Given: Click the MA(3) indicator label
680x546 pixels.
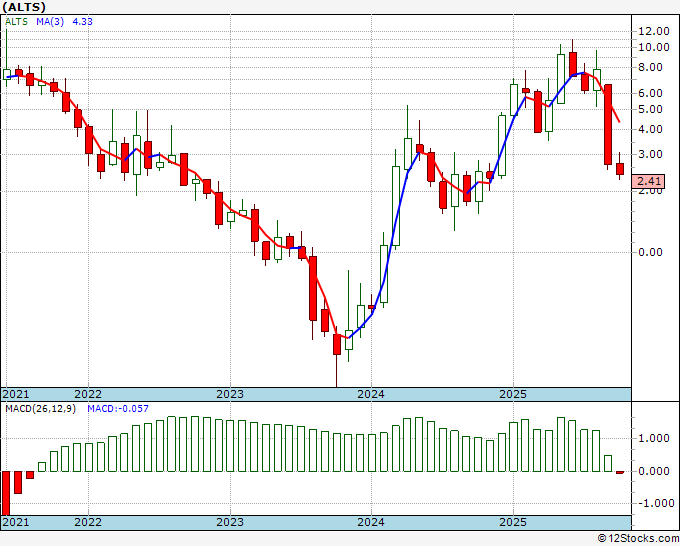Looking at the screenshot, I should [50, 22].
